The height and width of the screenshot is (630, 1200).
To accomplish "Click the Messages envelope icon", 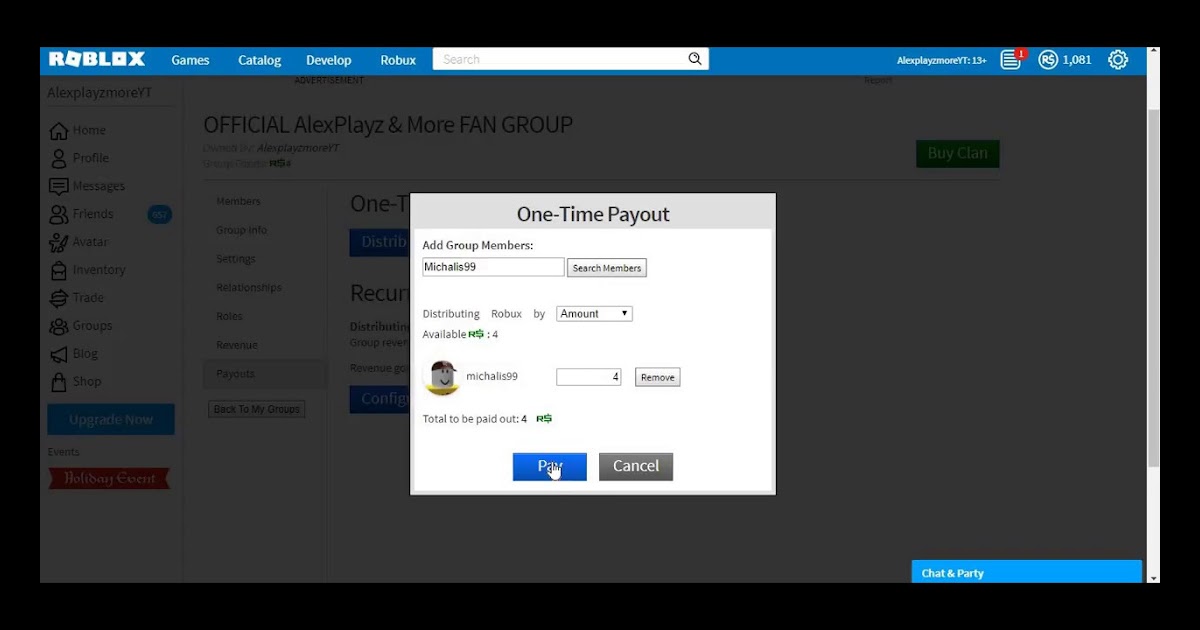I will click(x=59, y=186).
